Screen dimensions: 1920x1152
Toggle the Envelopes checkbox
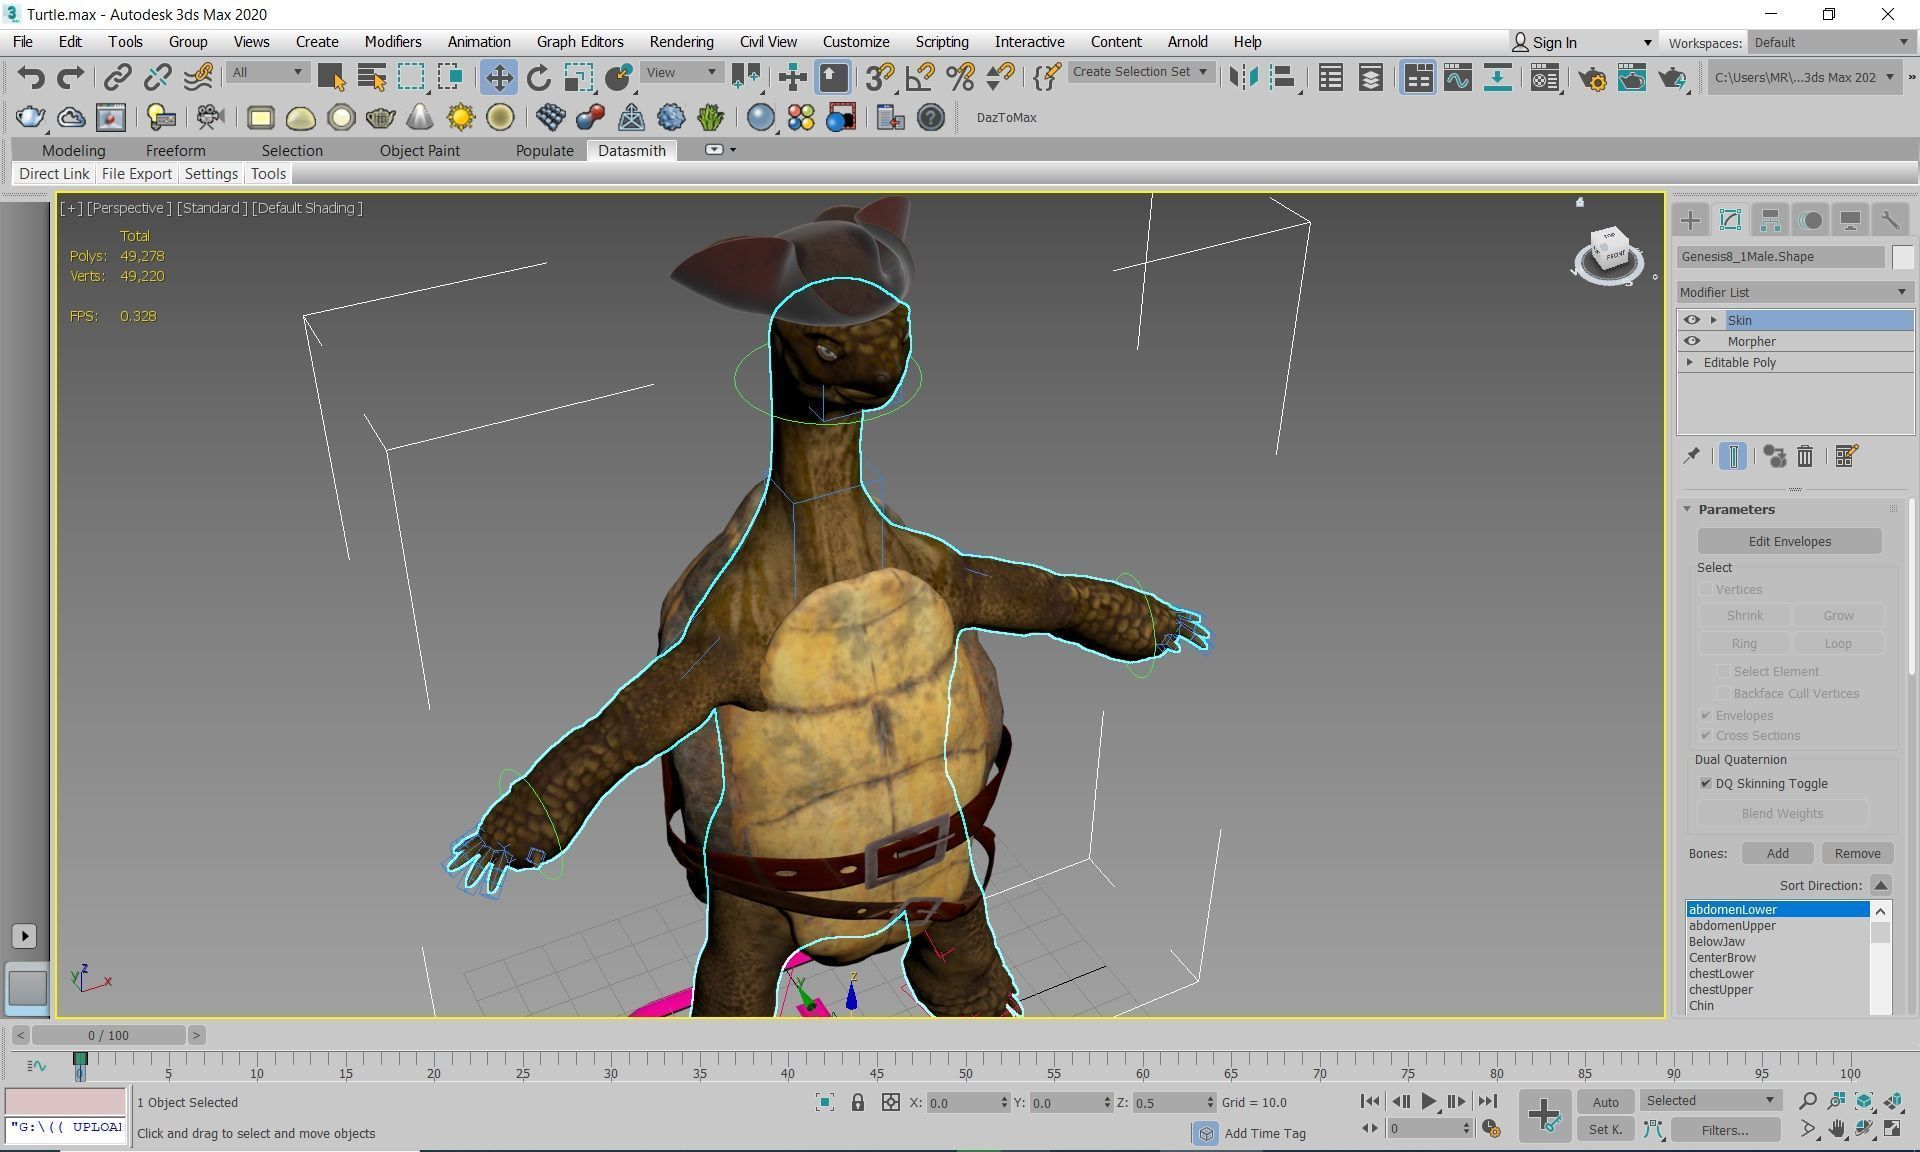pyautogui.click(x=1706, y=715)
